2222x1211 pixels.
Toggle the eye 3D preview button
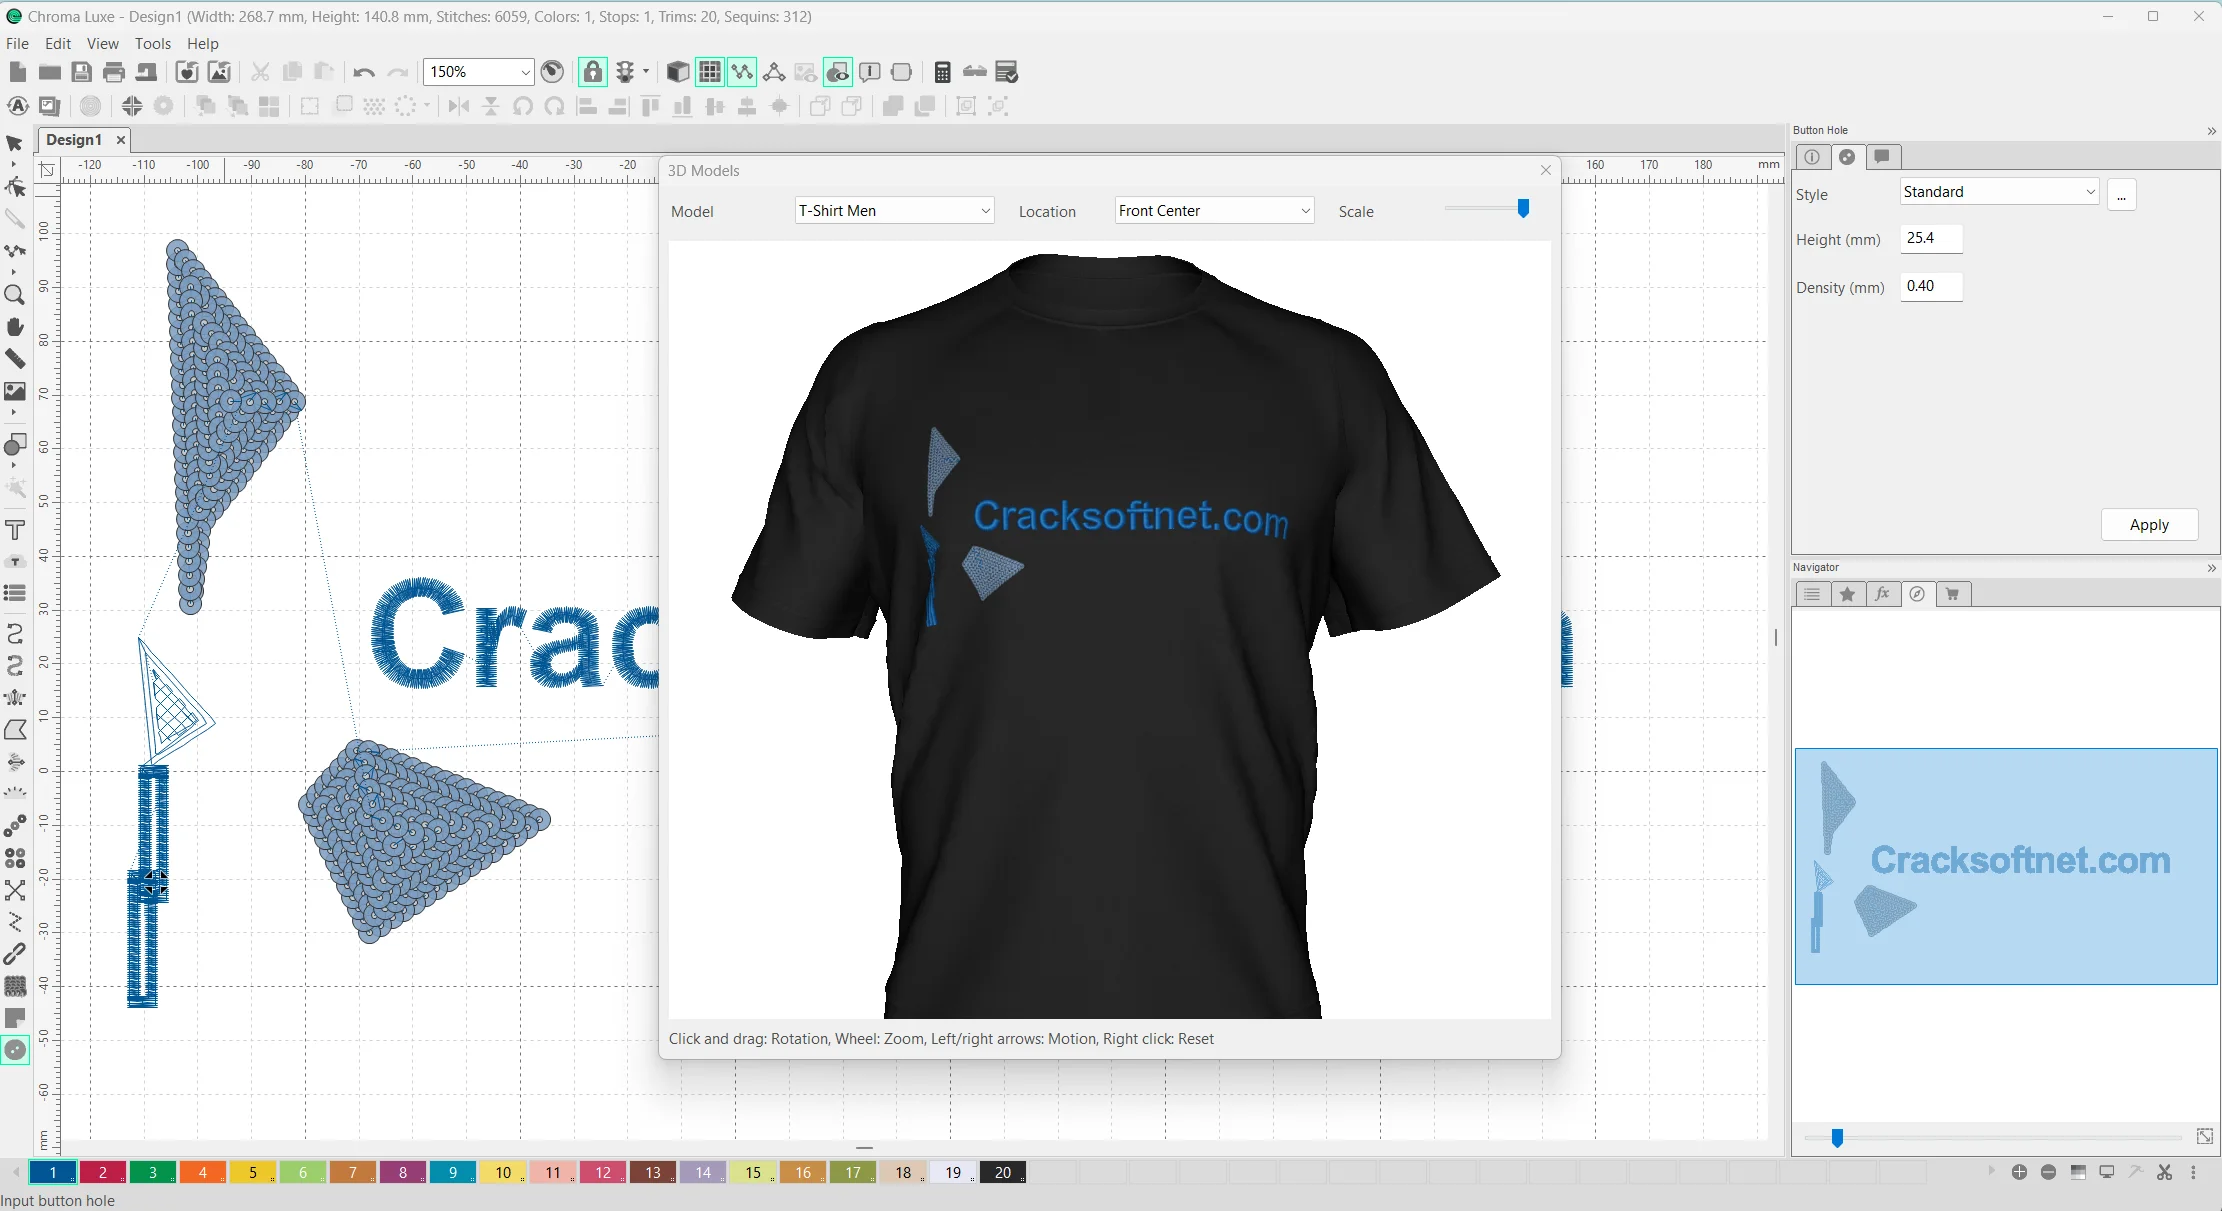click(x=837, y=72)
